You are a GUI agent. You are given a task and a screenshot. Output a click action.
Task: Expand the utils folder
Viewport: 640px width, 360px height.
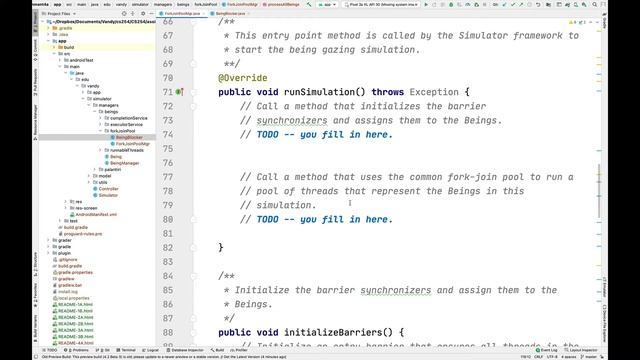(x=89, y=182)
